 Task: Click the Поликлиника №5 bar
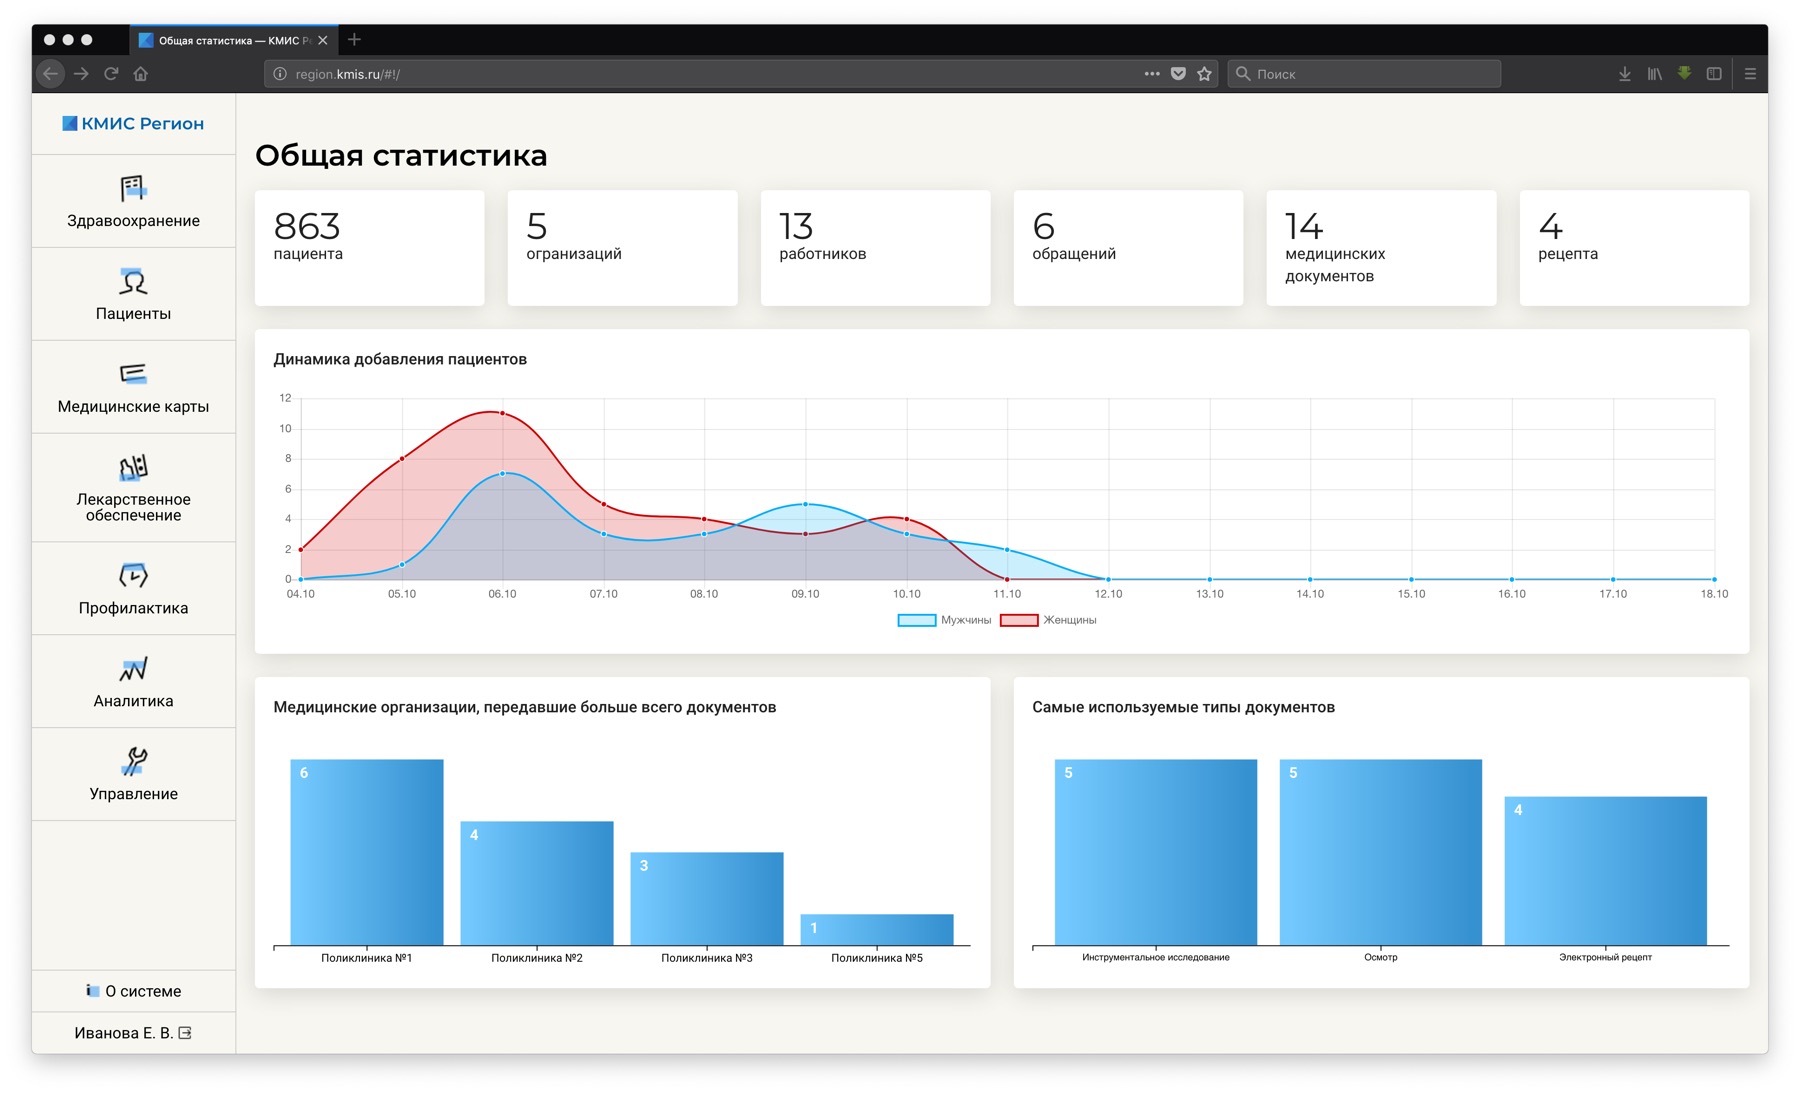pyautogui.click(x=877, y=930)
